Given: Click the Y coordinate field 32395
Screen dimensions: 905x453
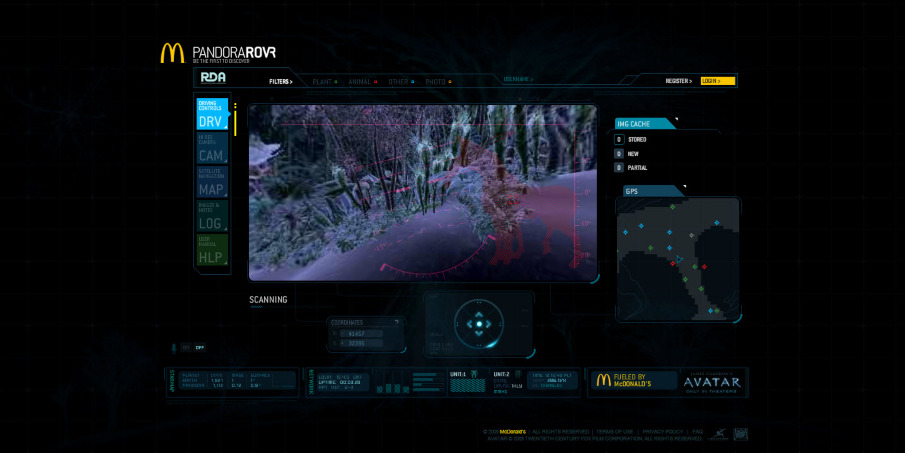Looking at the screenshot, I should (x=361, y=343).
